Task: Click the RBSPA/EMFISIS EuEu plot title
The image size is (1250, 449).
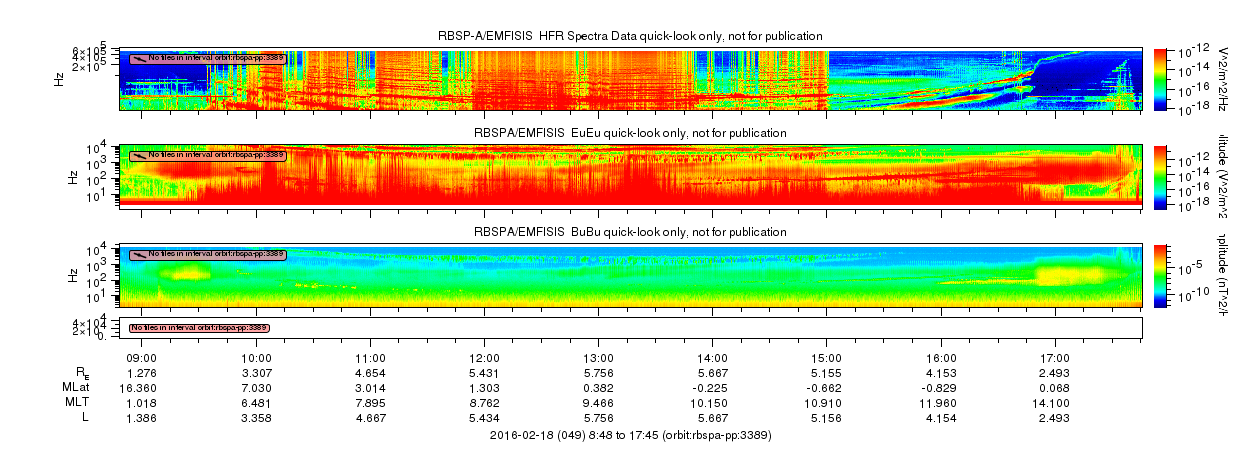Action: [x=631, y=133]
